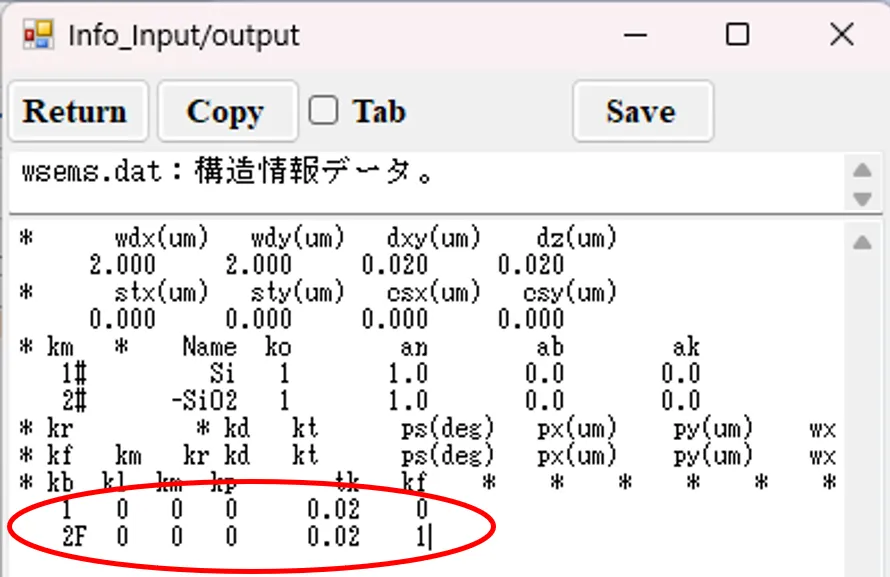Click the material name -SiO2
This screenshot has width=890, height=577.
204,401
